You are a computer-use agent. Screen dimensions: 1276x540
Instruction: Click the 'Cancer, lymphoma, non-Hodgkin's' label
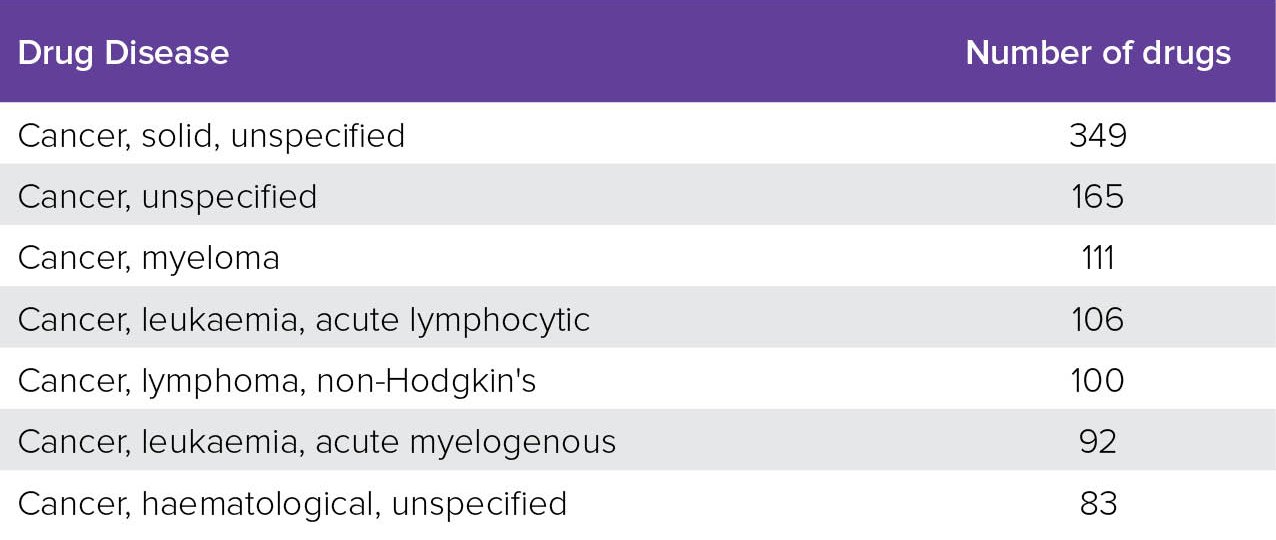(x=276, y=381)
